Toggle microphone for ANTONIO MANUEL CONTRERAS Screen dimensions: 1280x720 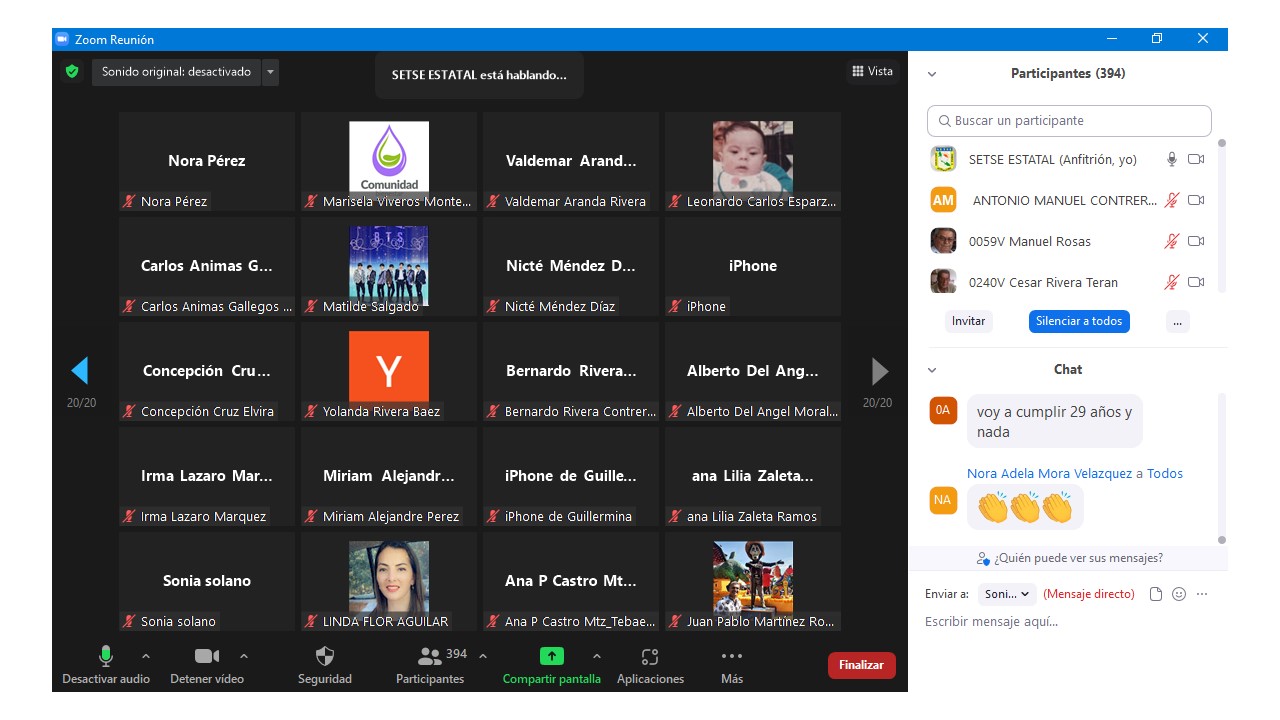click(1171, 200)
